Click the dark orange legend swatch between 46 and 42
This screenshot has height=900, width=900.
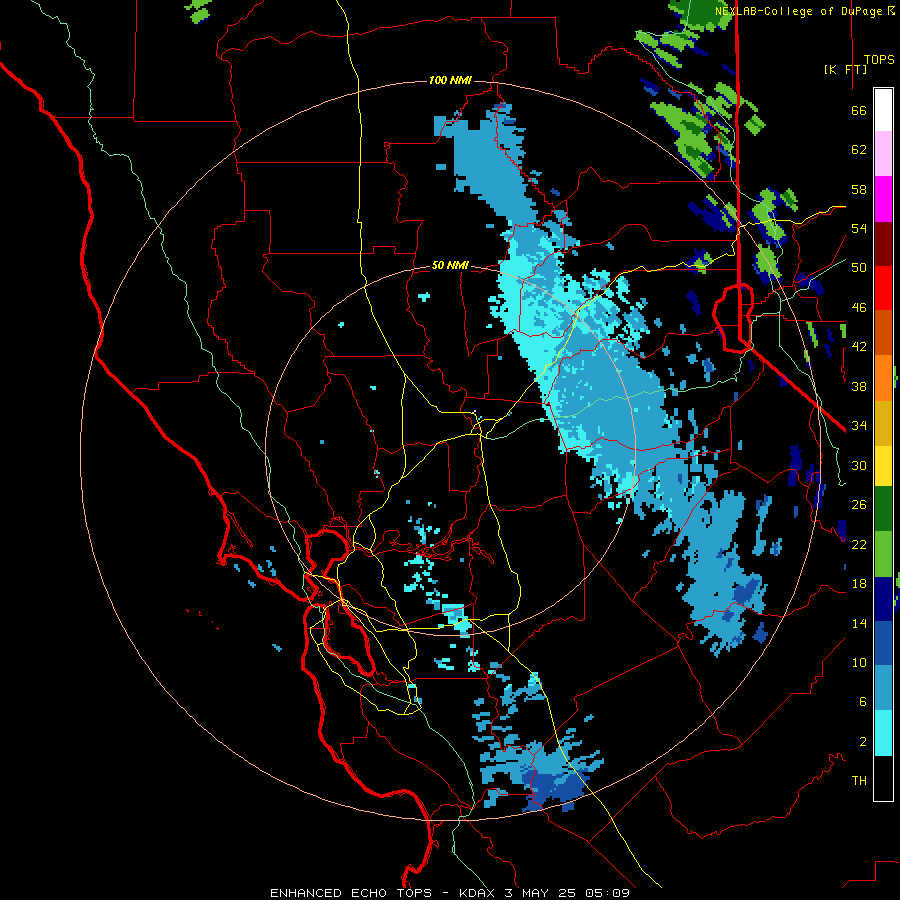coord(883,332)
